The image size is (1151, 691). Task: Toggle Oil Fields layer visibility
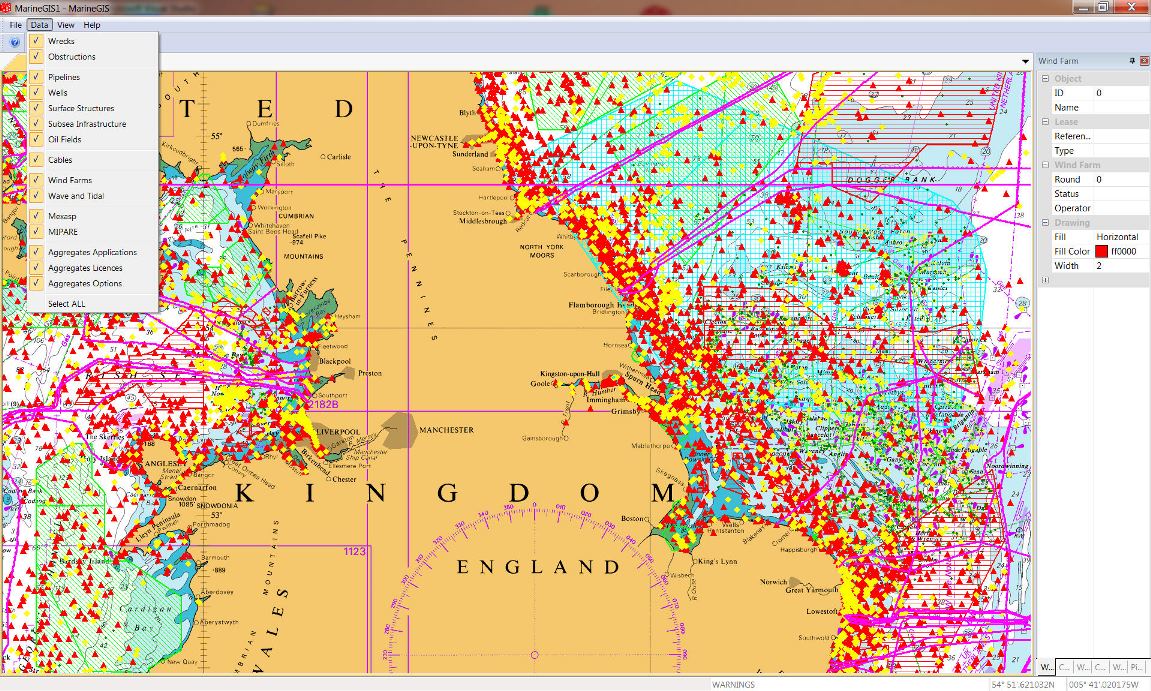point(36,139)
